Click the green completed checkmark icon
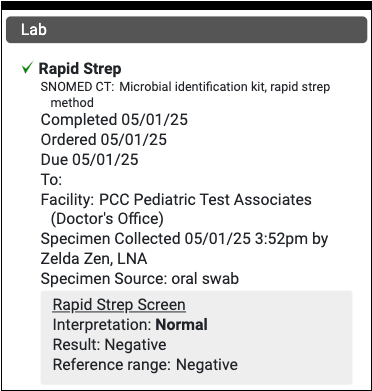Viewport: 372px width, 391px height. tap(27, 68)
